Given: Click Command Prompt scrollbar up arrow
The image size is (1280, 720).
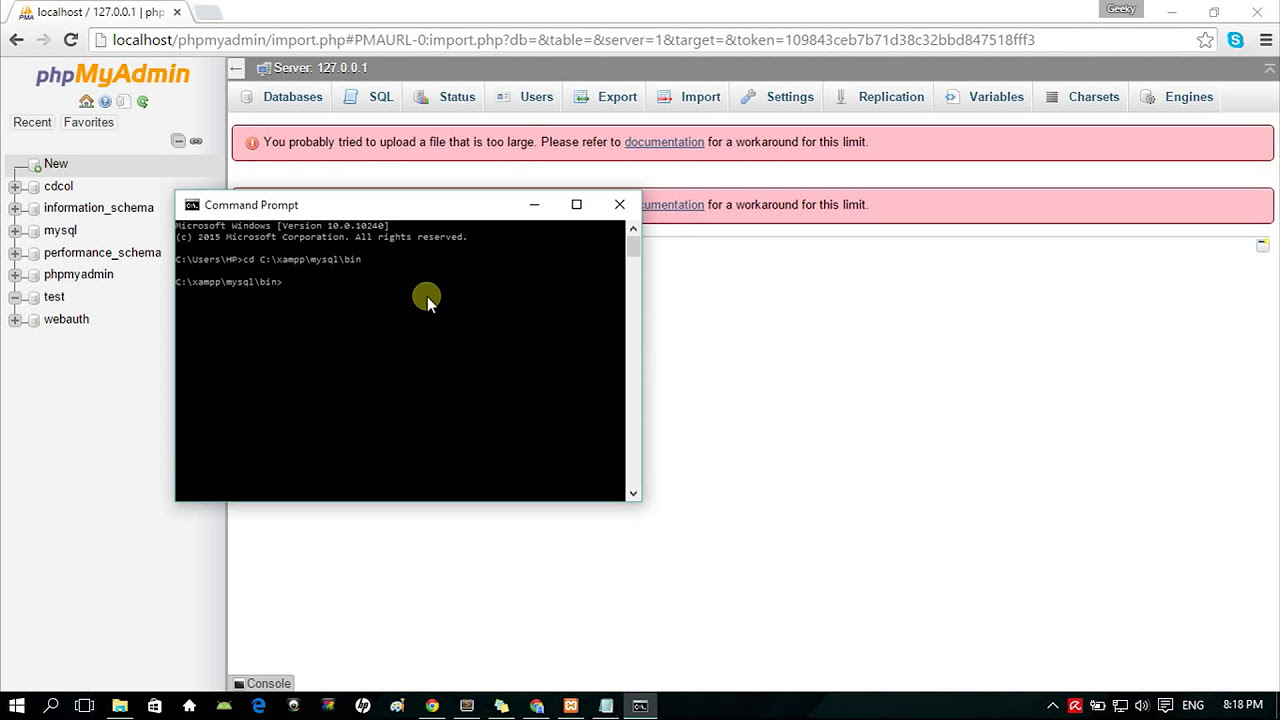Looking at the screenshot, I should pyautogui.click(x=633, y=228).
